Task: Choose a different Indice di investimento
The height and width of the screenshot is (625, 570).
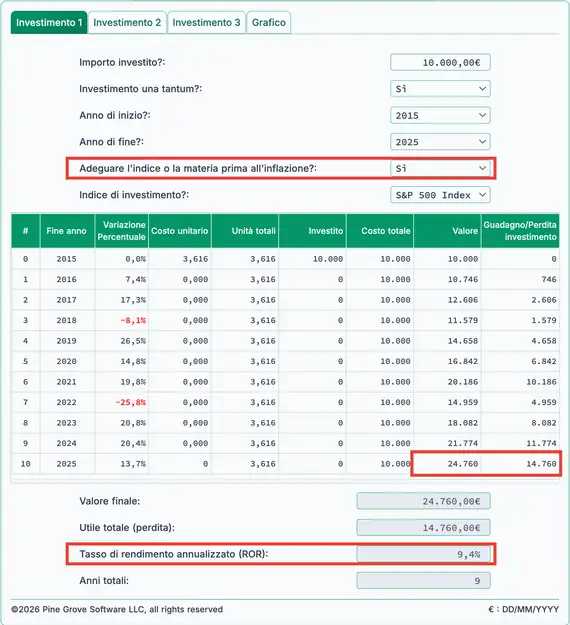Action: coord(440,195)
